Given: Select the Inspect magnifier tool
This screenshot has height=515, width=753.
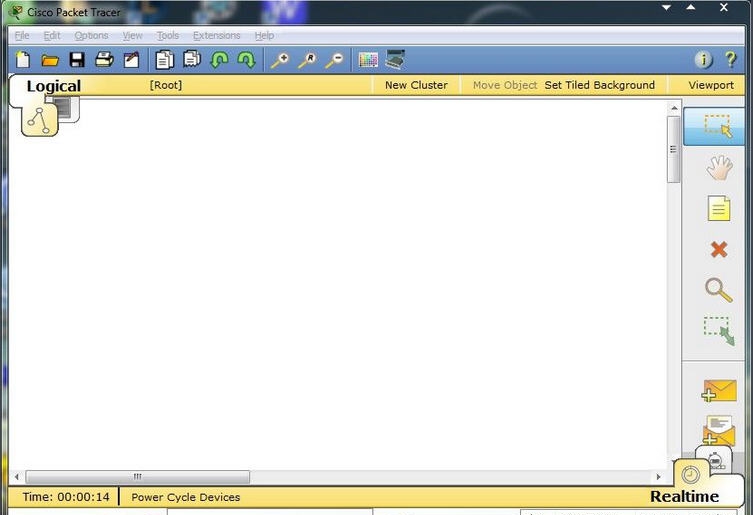Looking at the screenshot, I should tap(718, 290).
